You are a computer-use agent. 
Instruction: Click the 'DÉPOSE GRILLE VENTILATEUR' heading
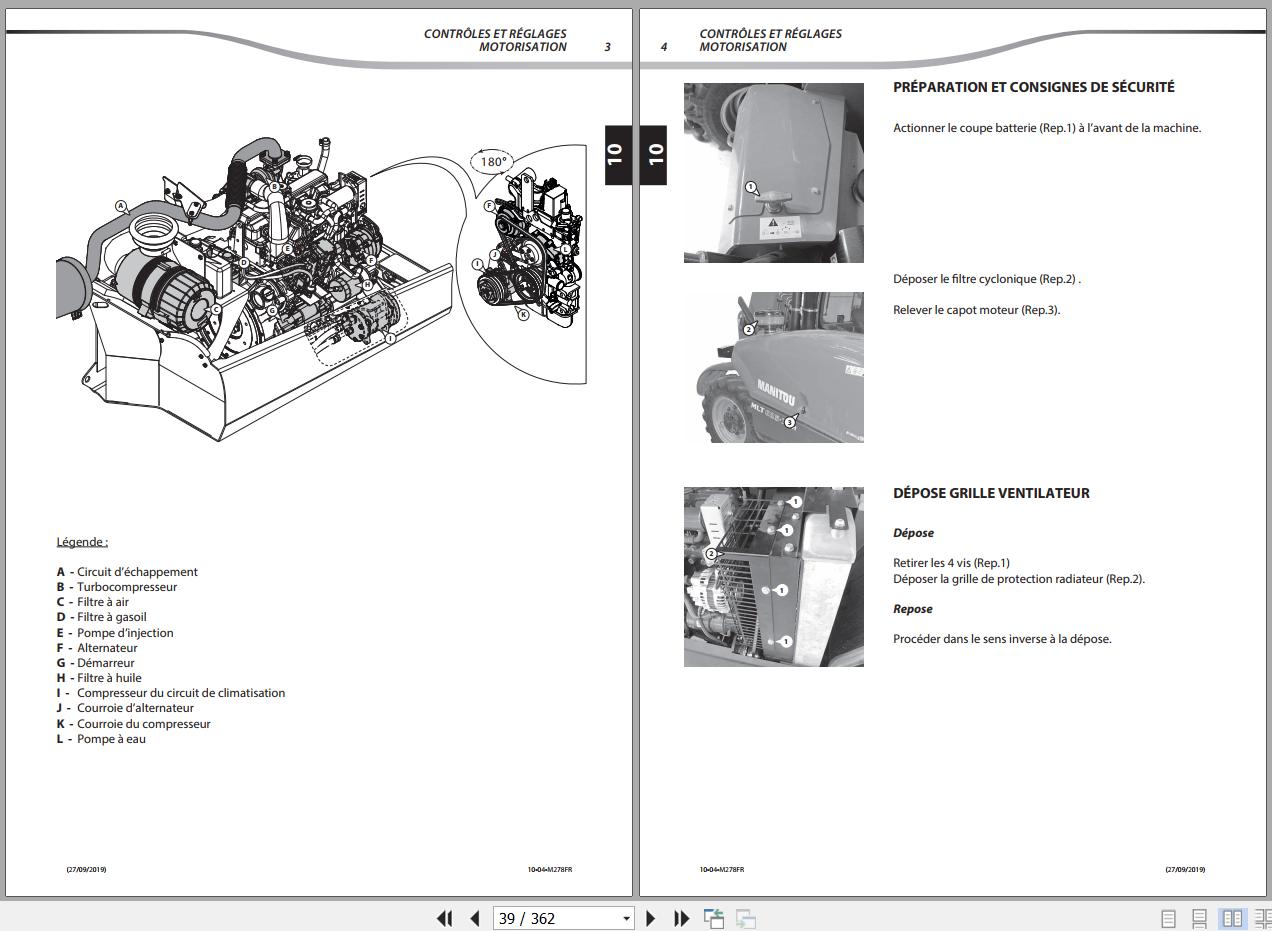coord(991,493)
